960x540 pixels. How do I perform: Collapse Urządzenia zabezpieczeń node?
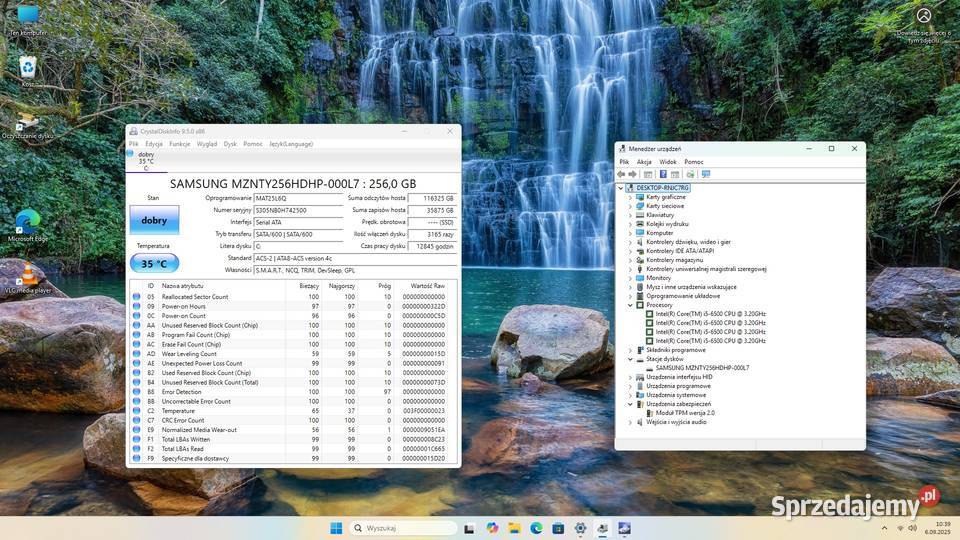click(x=630, y=404)
